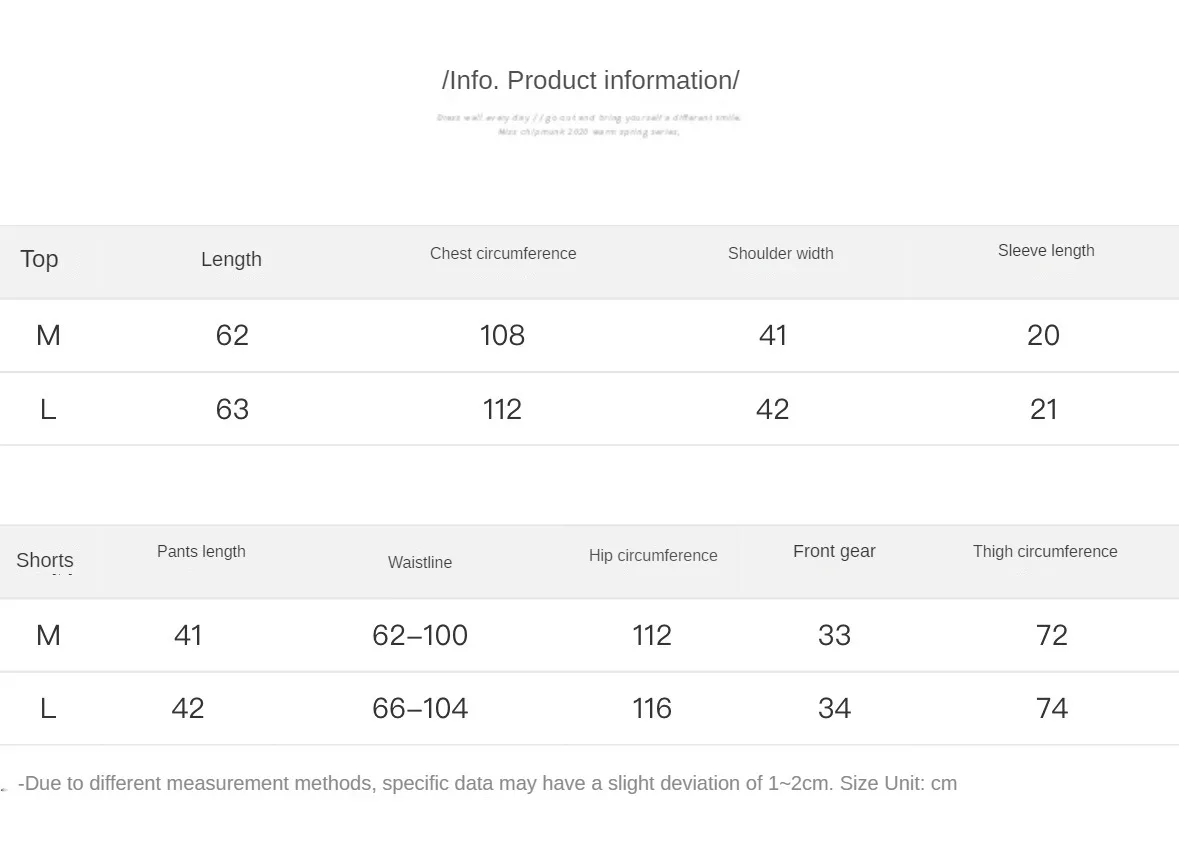Click the waistline range 62–100
The image size is (1179, 862).
[420, 635]
